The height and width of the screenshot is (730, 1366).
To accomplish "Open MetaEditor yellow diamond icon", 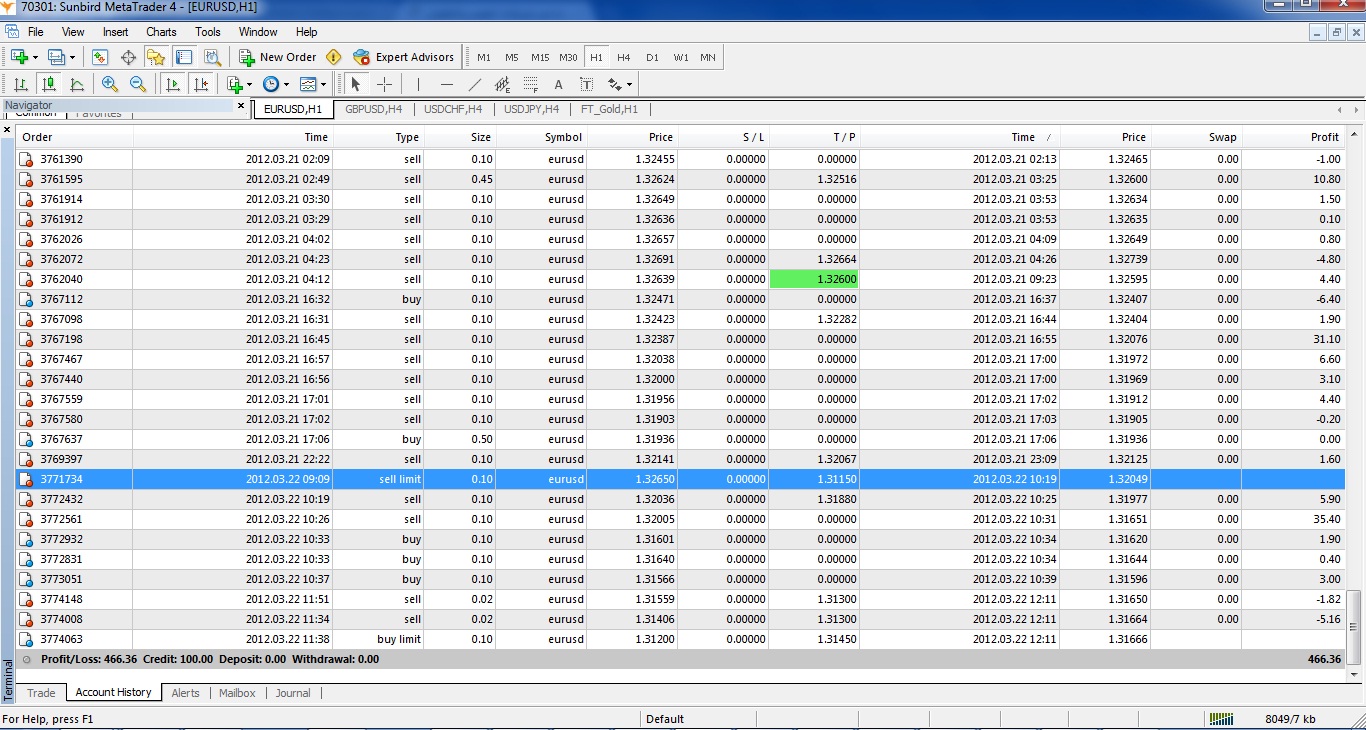I will click(334, 57).
